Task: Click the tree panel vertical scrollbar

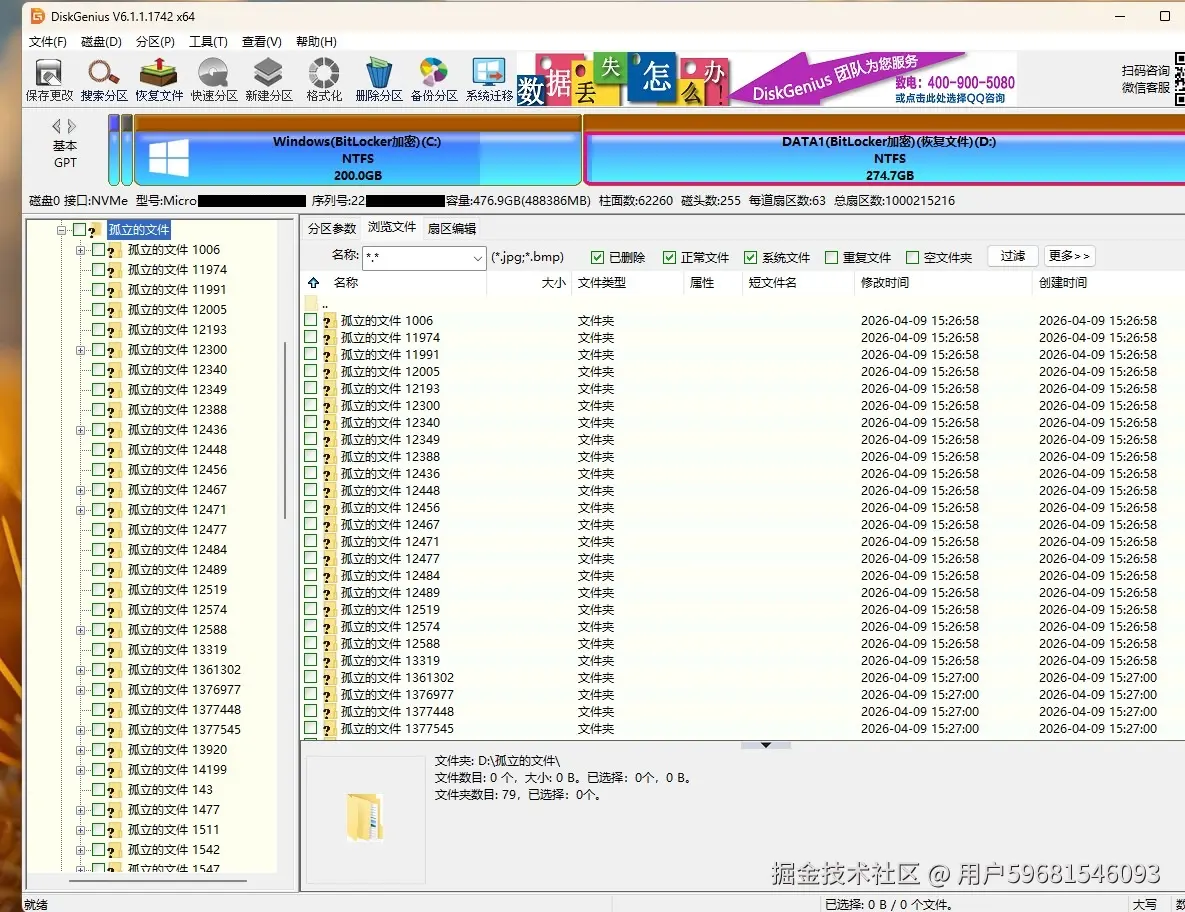Action: (x=285, y=431)
